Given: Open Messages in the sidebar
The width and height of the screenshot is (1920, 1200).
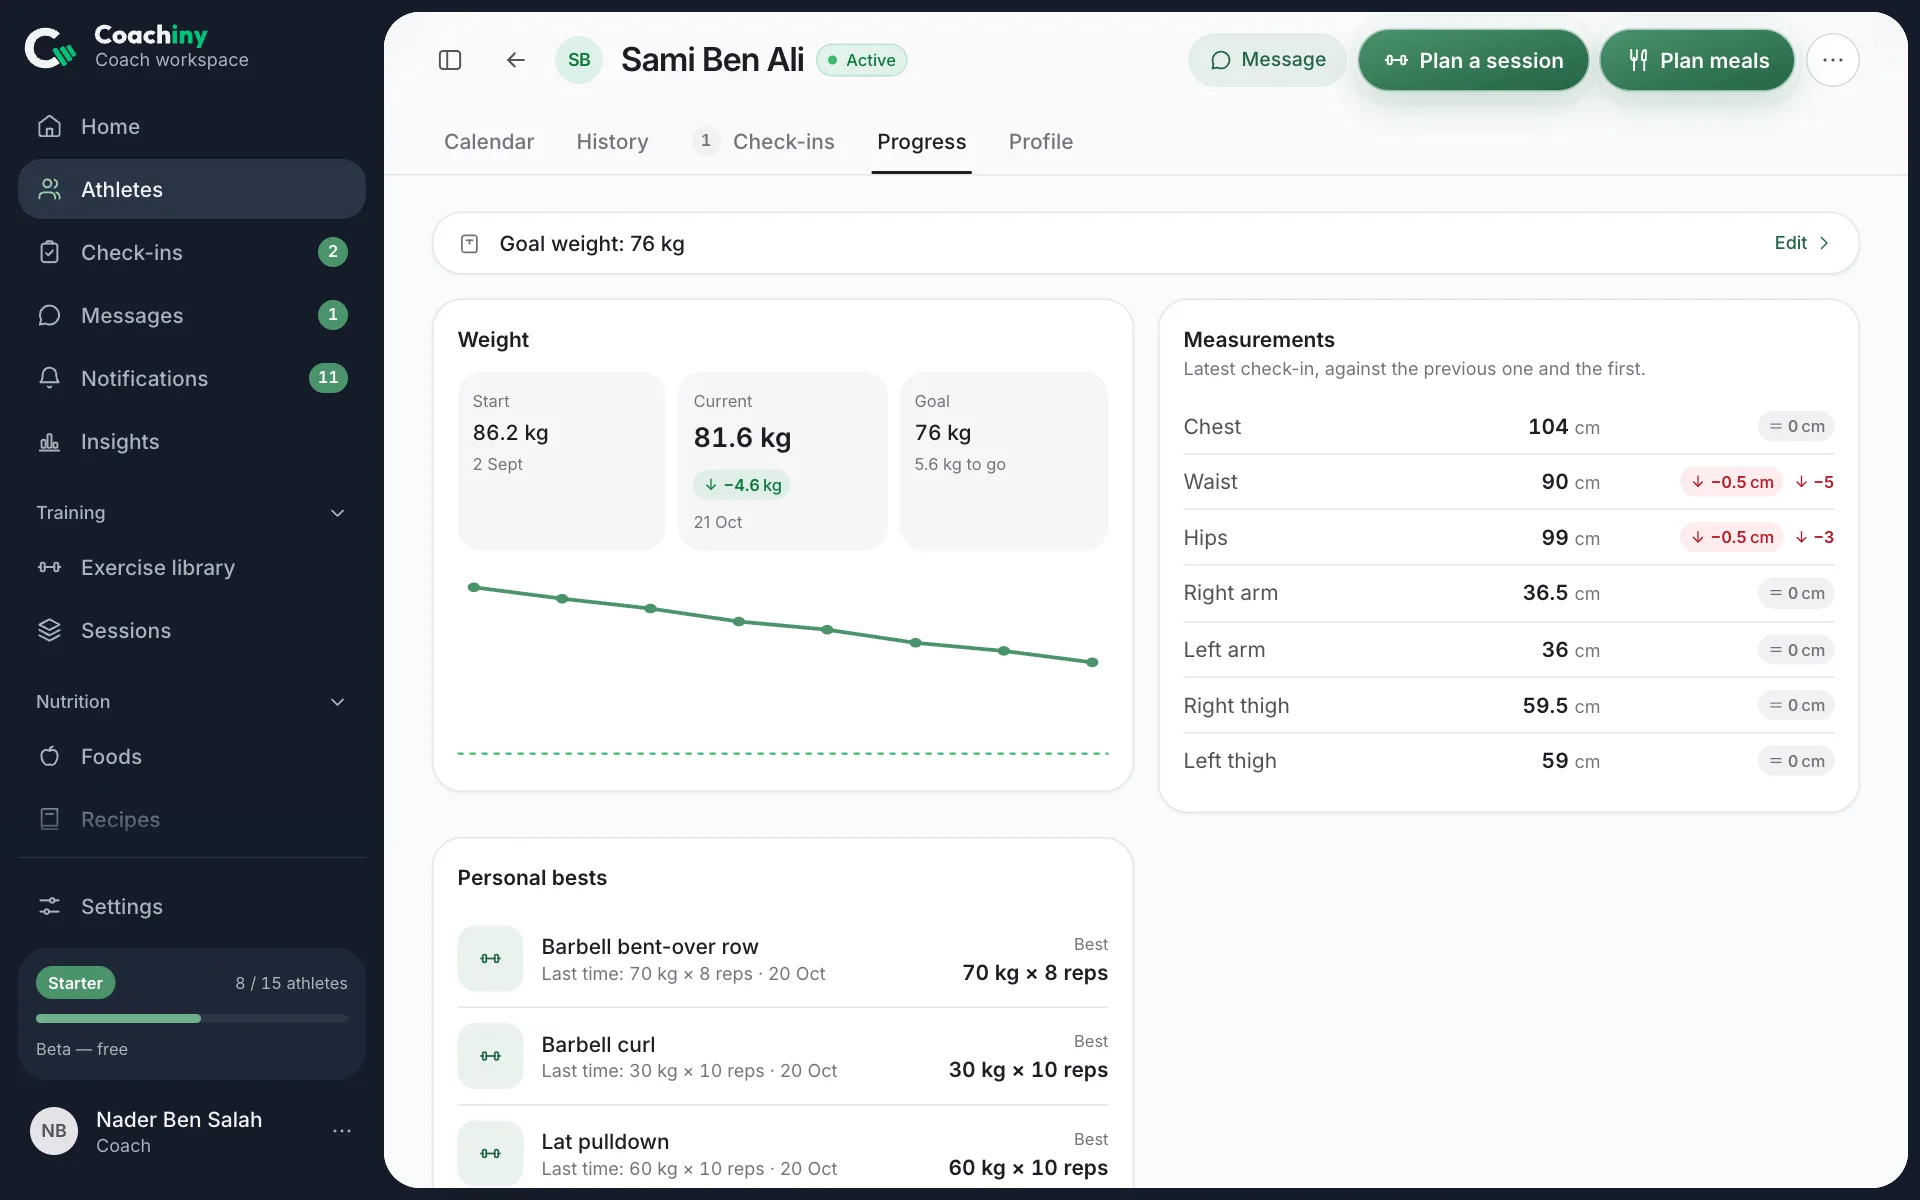Looking at the screenshot, I should 192,316.
